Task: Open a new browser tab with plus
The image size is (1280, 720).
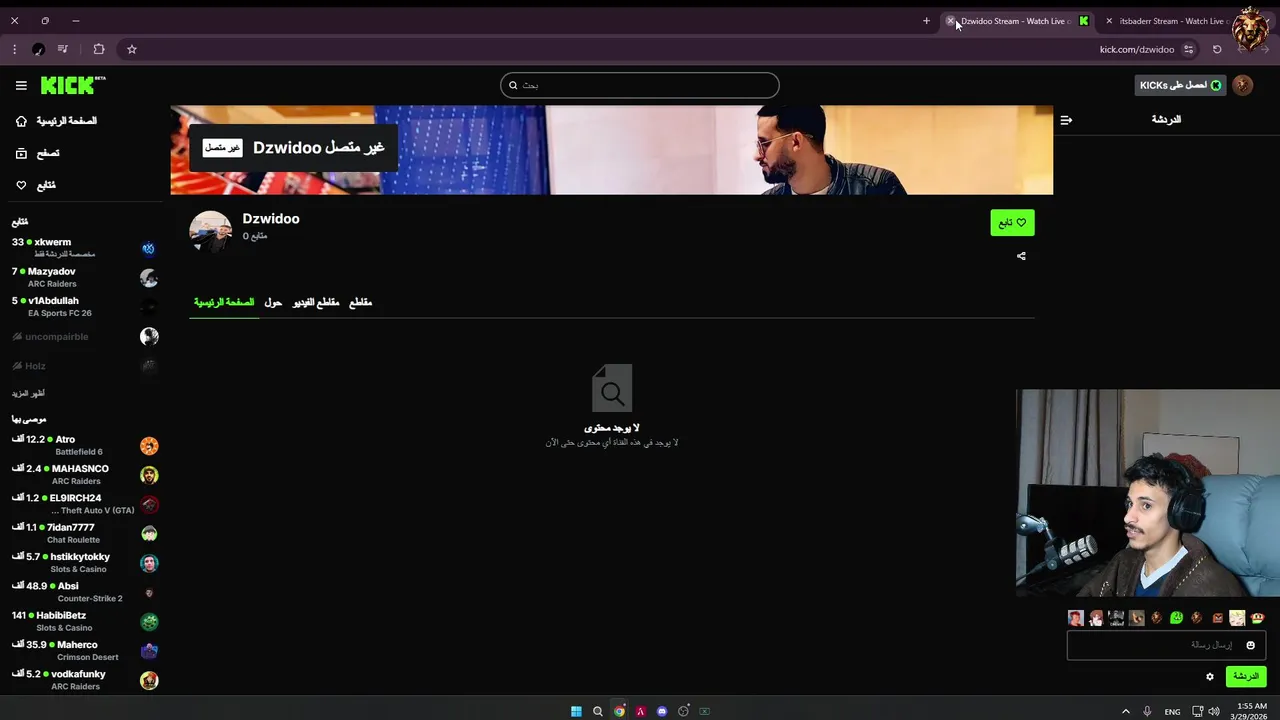Action: pyautogui.click(x=926, y=21)
